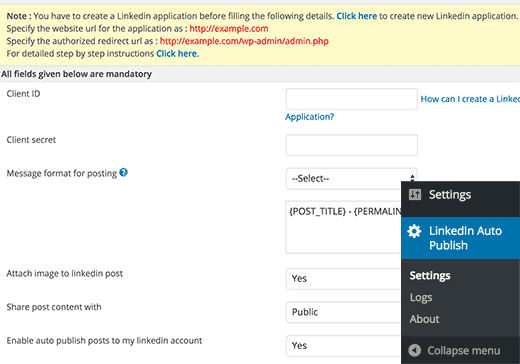This screenshot has width=520, height=364.
Task: Focus the Client ID input field
Action: [x=351, y=99]
